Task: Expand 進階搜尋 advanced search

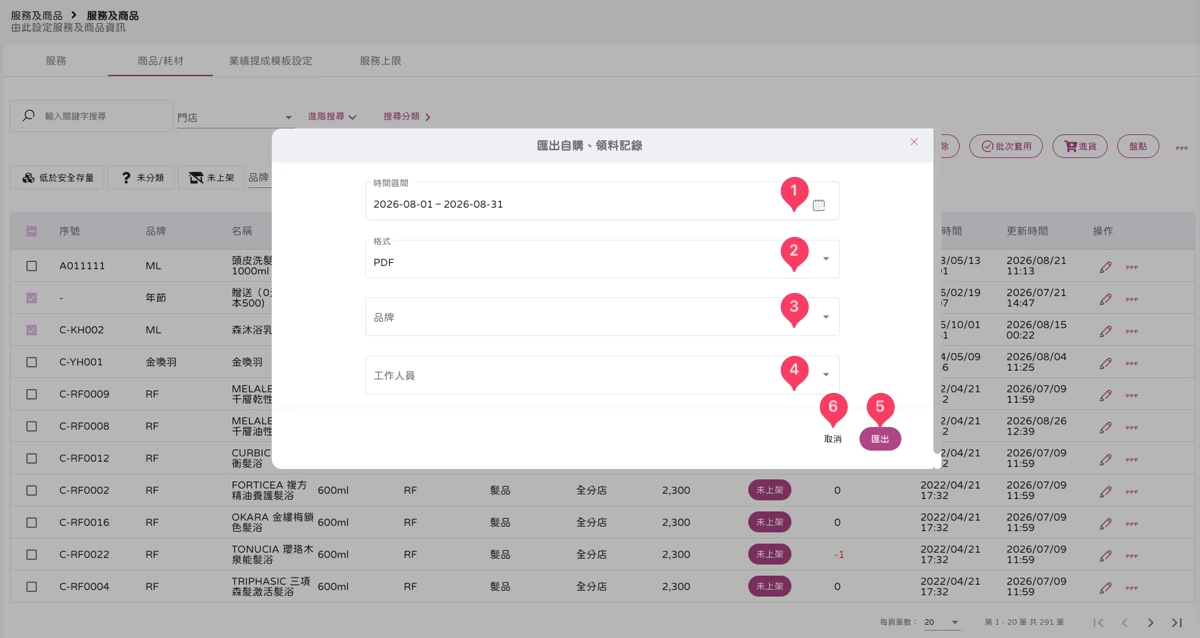Action: tap(332, 117)
